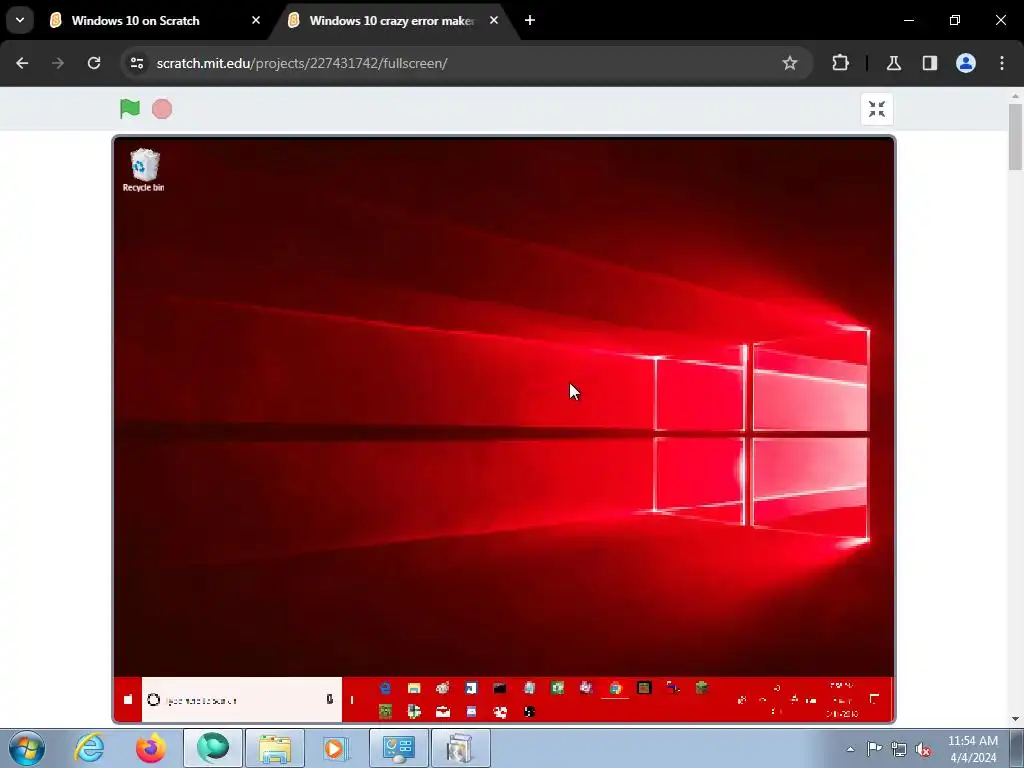The image size is (1024, 768).
Task: Open Action Center flag in system tray
Action: tap(874, 749)
